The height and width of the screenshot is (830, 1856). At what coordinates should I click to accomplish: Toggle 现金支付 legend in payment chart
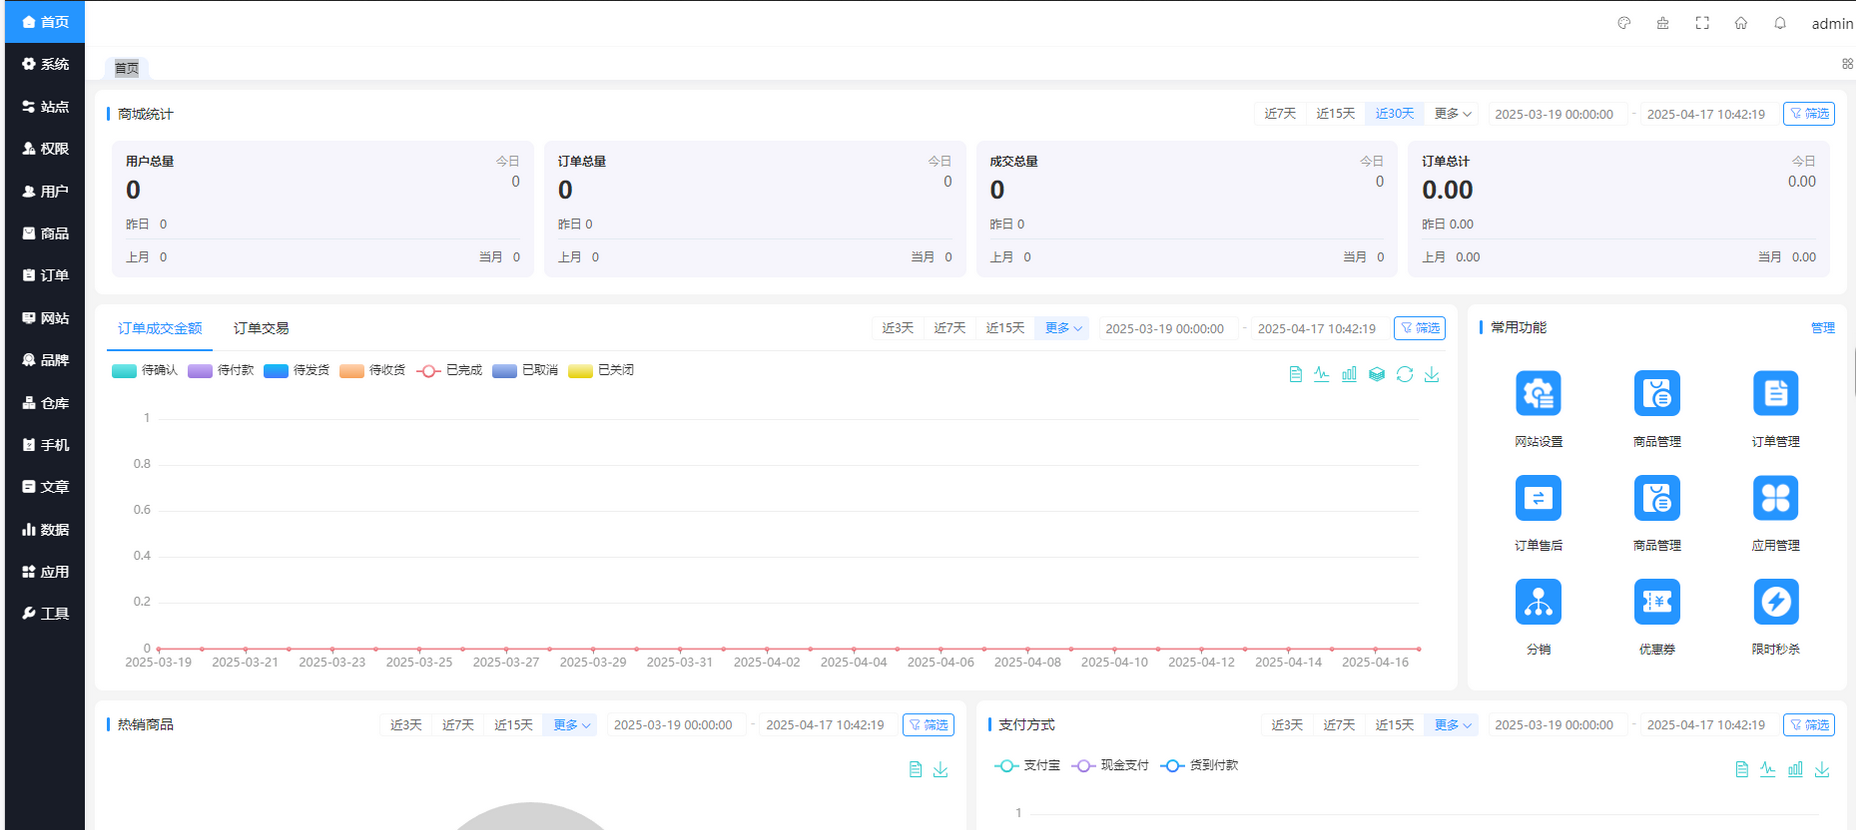click(x=1110, y=765)
